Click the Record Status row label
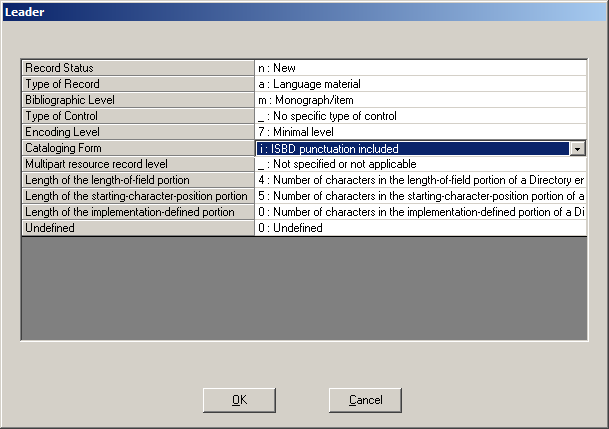 [x=138, y=68]
